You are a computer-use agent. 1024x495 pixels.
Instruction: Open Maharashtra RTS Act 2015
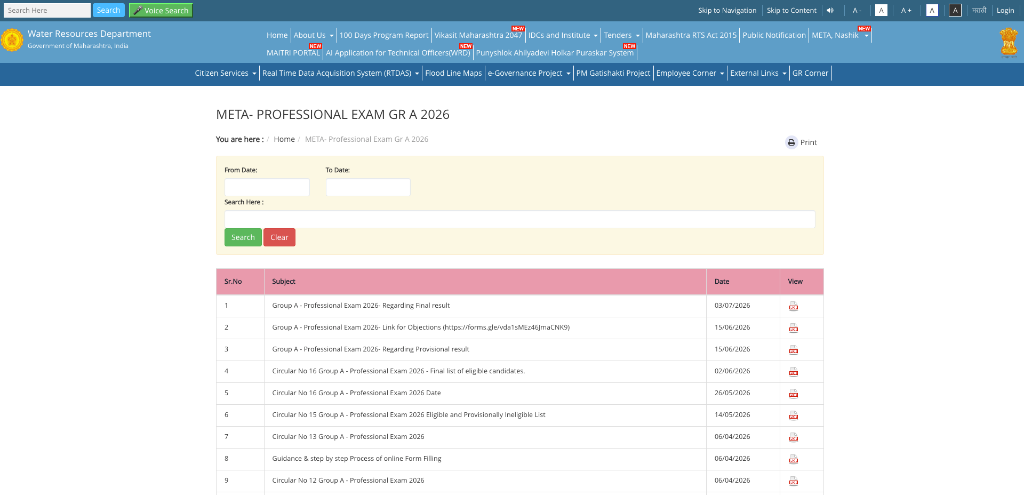click(x=691, y=35)
